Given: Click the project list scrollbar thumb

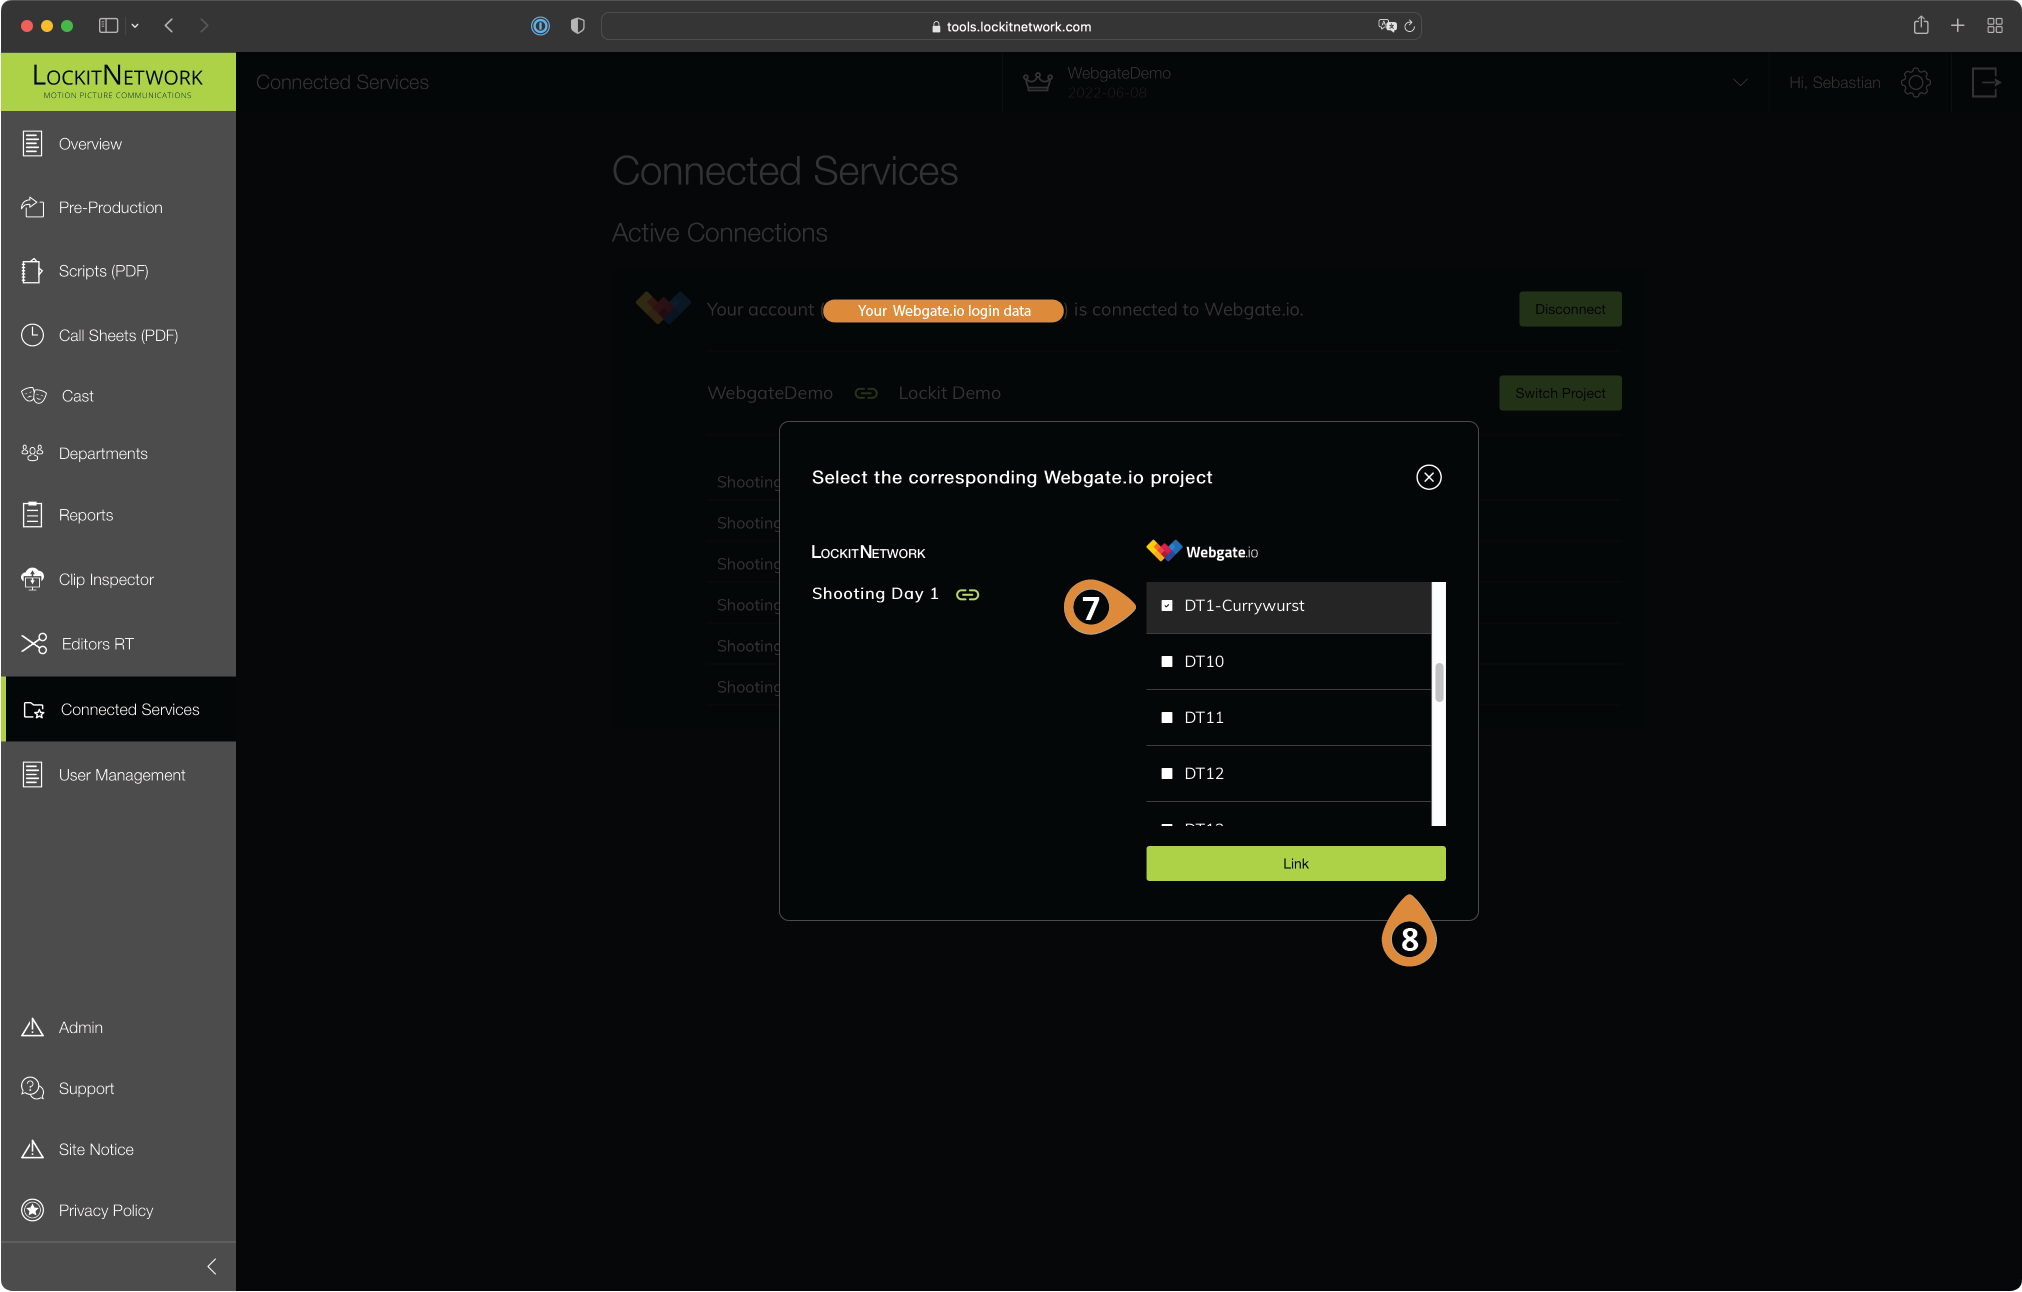Looking at the screenshot, I should point(1439,683).
